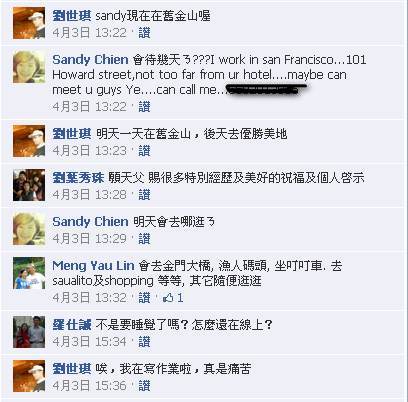Open profile picture beside the 13:22 sandy comment
This screenshot has width=408, height=402.
(x=29, y=23)
